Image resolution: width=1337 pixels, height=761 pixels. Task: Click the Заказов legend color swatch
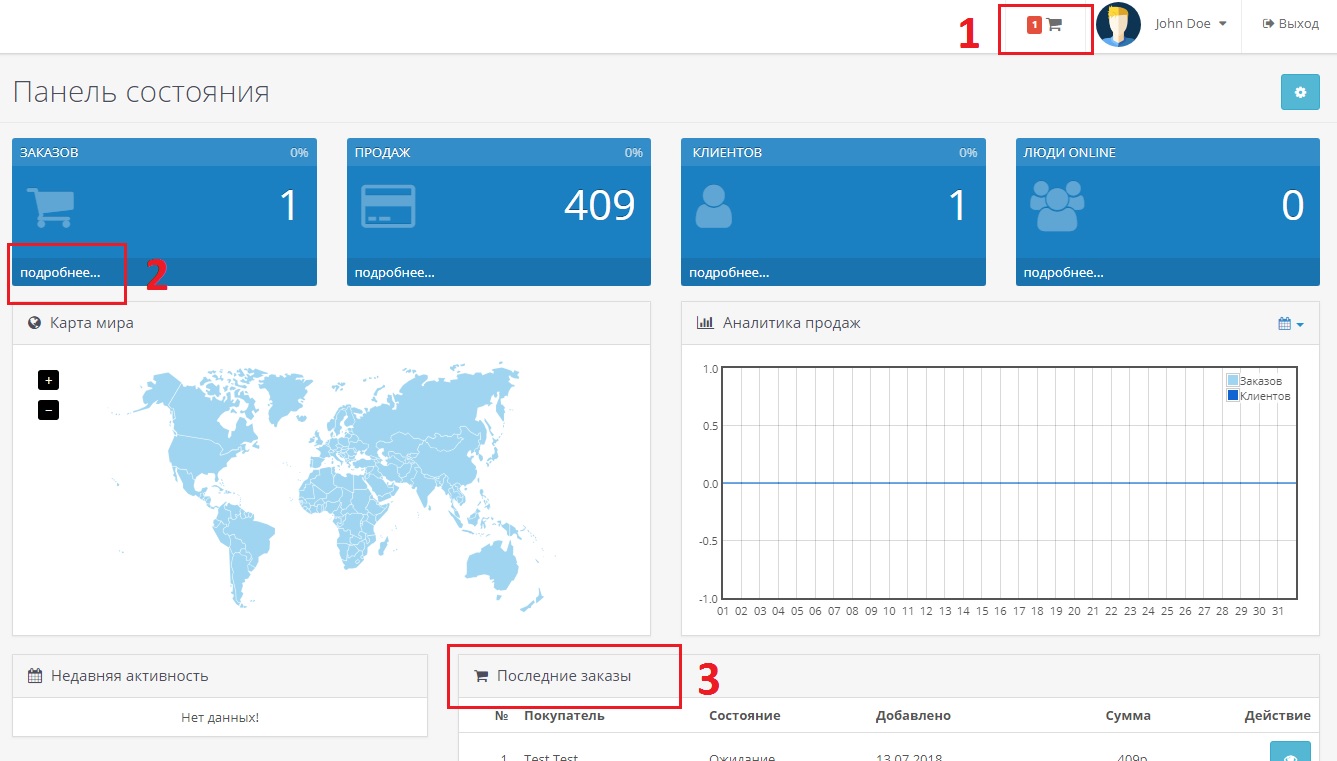(x=1233, y=380)
